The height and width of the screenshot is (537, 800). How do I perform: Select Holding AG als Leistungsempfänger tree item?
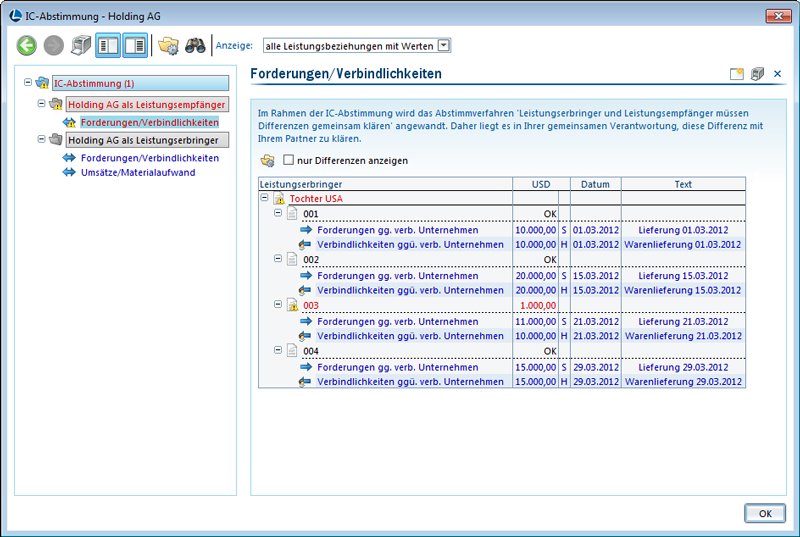tap(146, 103)
